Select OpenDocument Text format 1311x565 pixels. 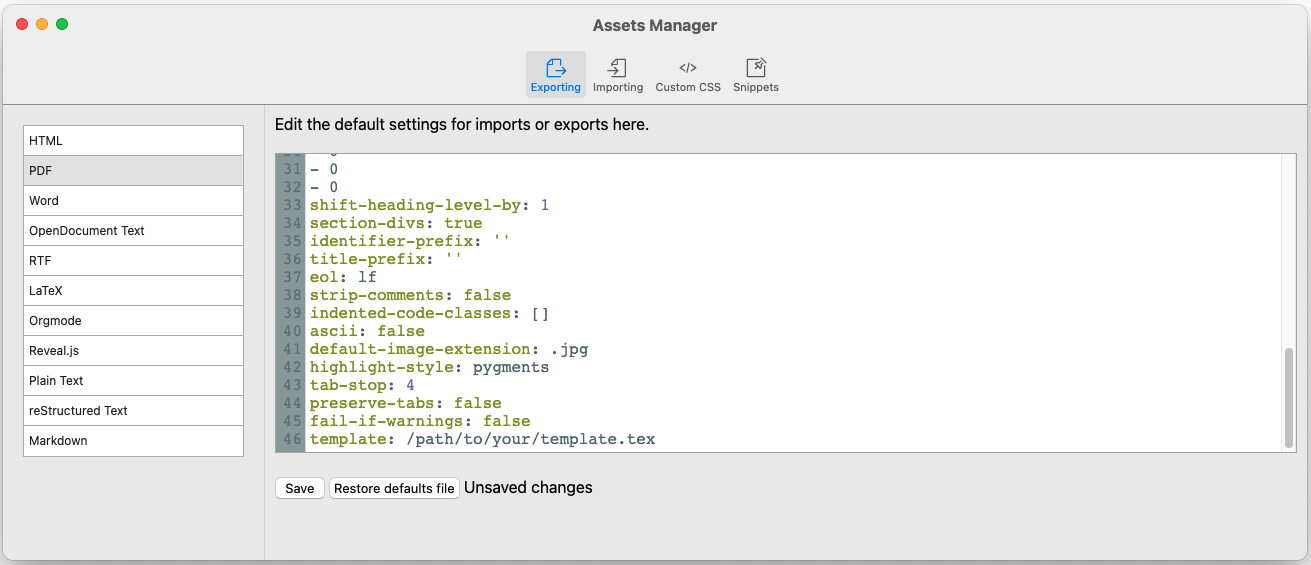pyautogui.click(x=133, y=231)
